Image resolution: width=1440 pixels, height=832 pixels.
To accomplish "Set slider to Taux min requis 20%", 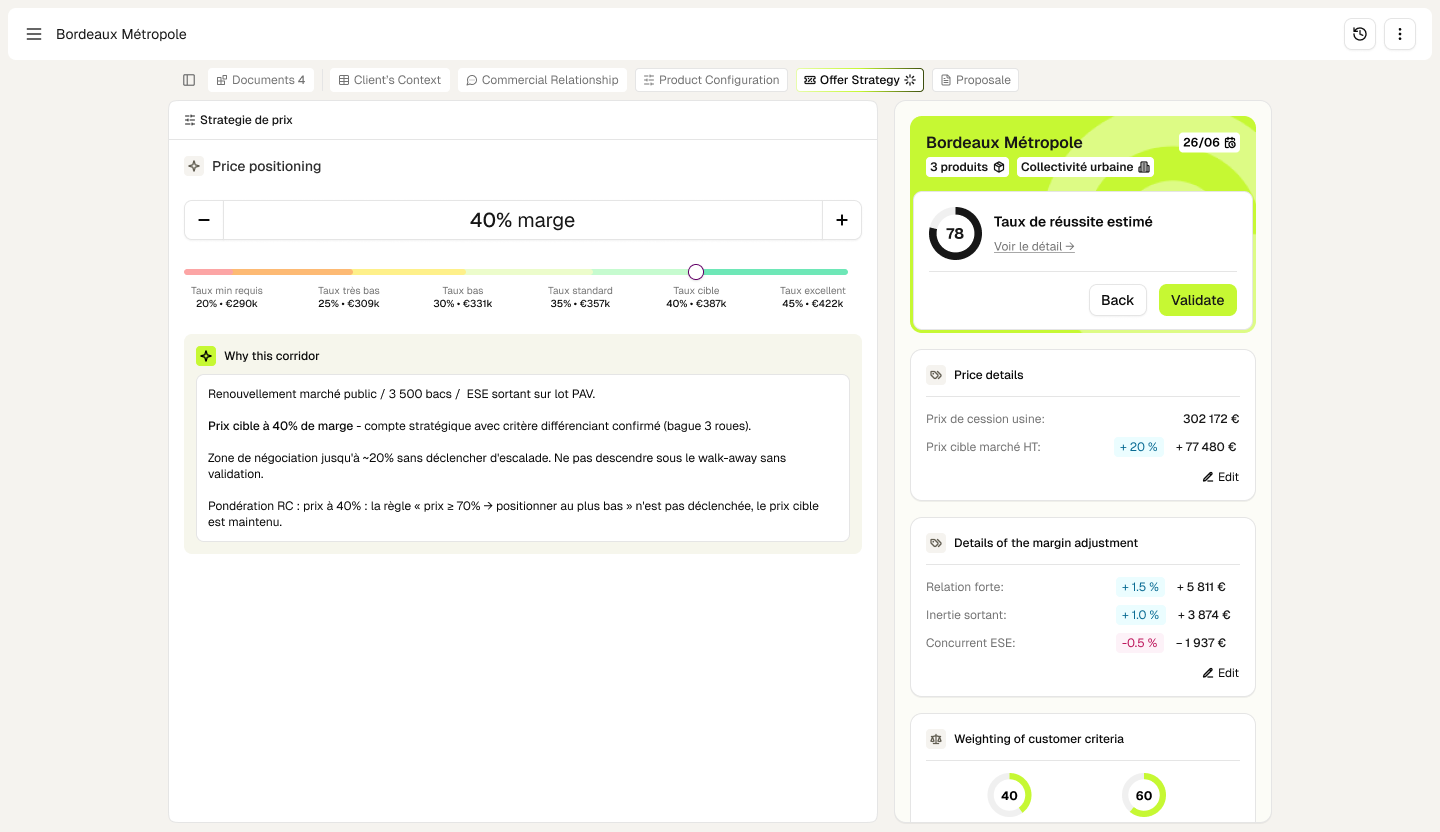I will click(227, 297).
